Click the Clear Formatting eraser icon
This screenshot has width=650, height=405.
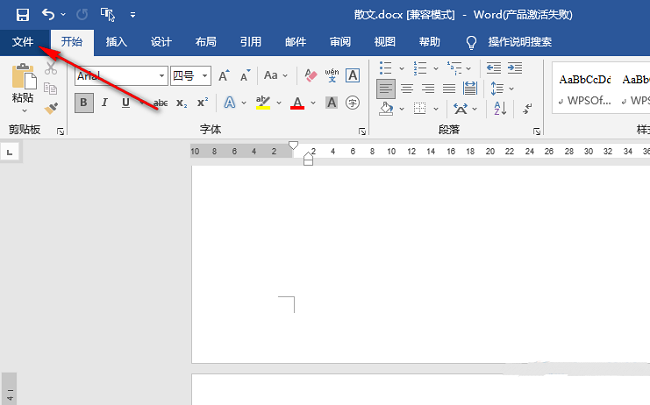(310, 76)
